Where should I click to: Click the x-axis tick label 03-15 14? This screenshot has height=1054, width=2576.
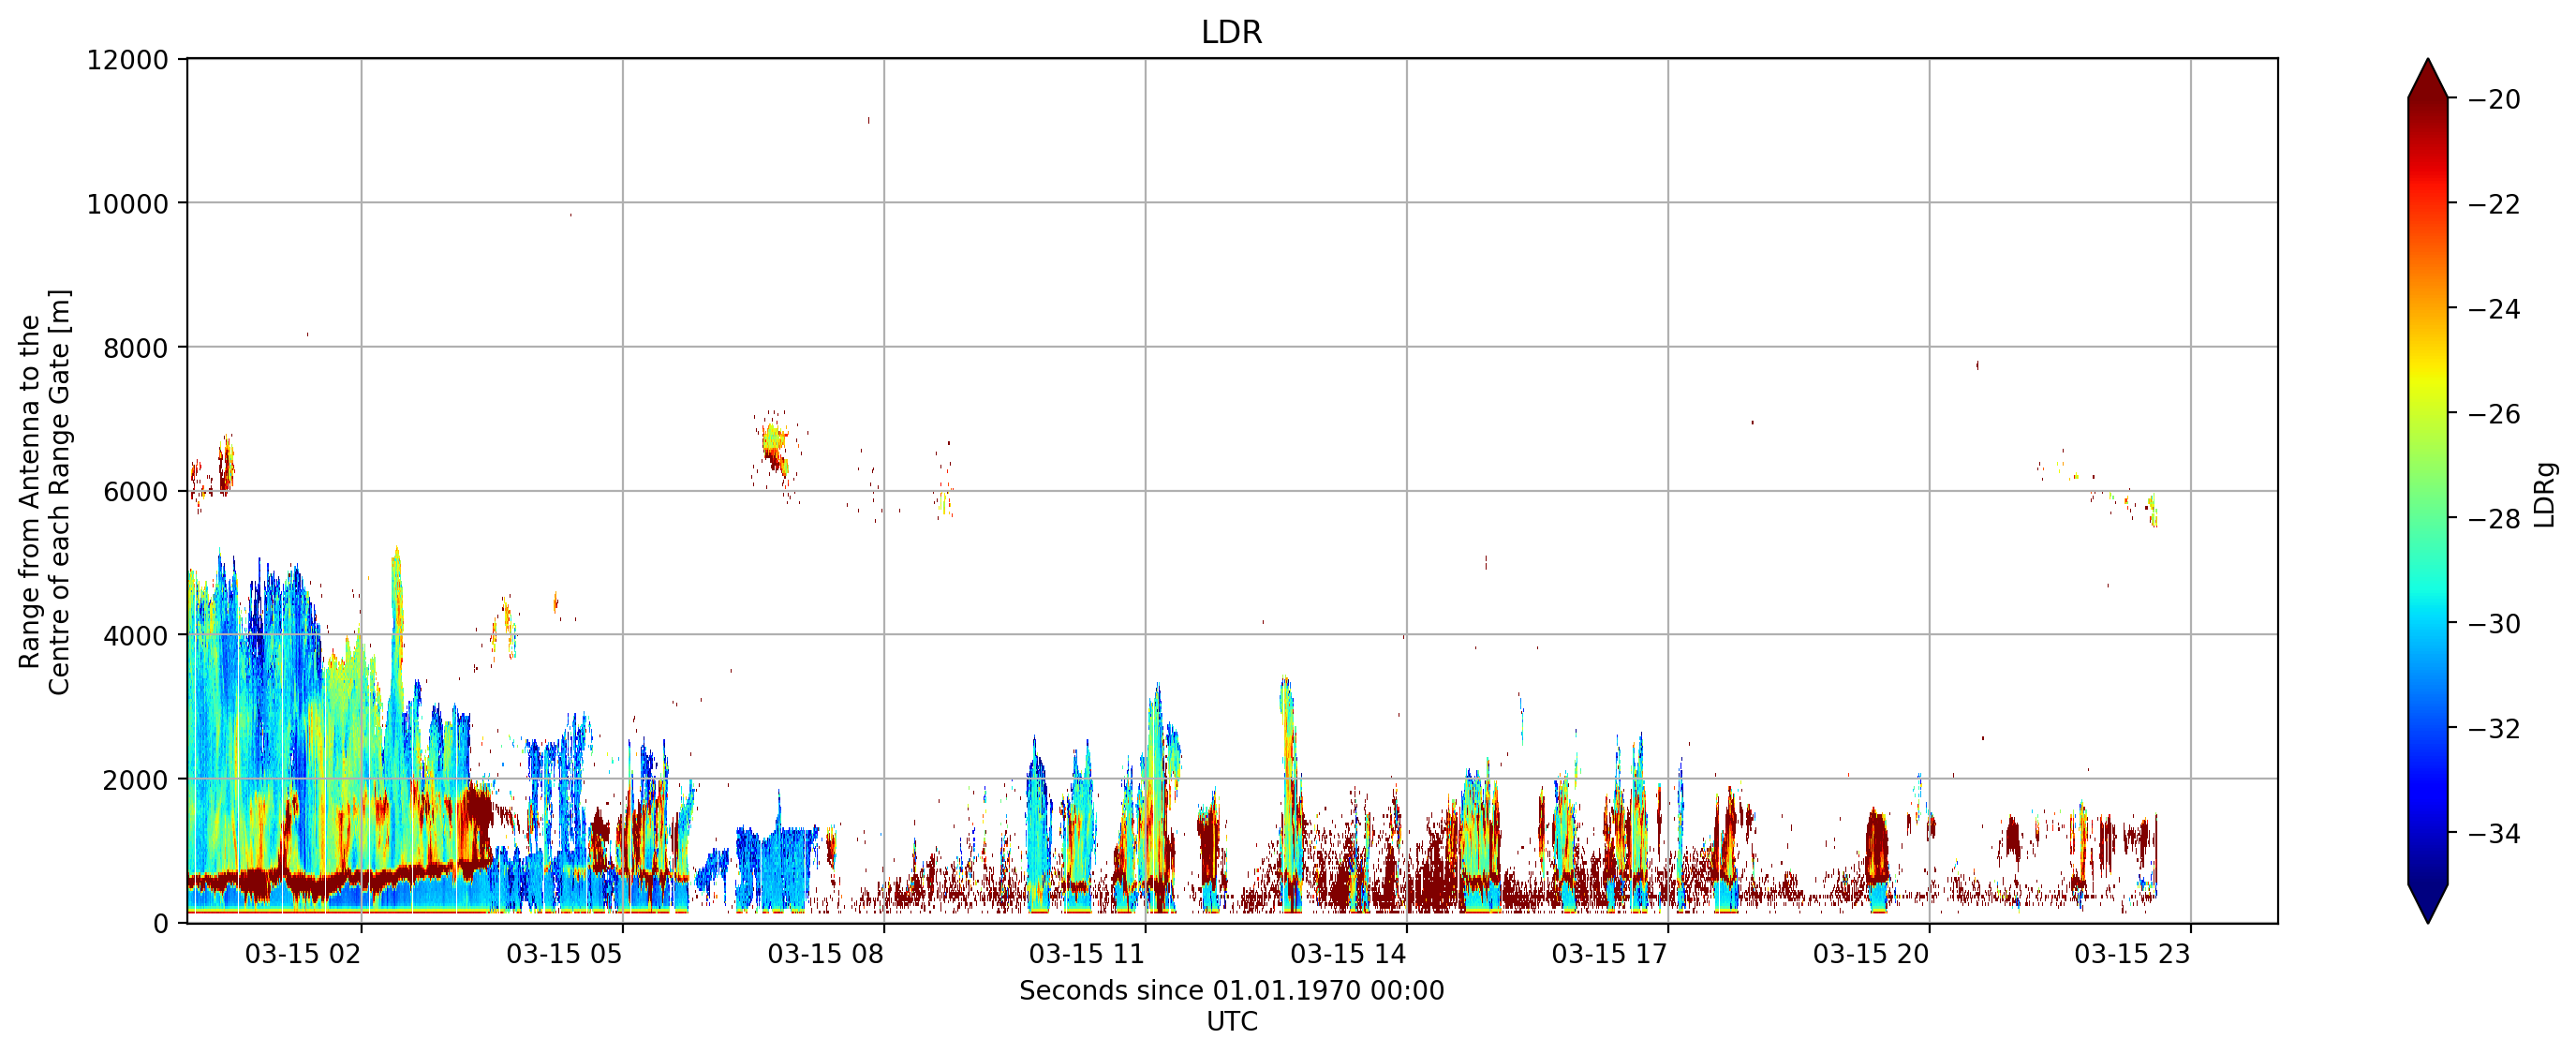1348,954
